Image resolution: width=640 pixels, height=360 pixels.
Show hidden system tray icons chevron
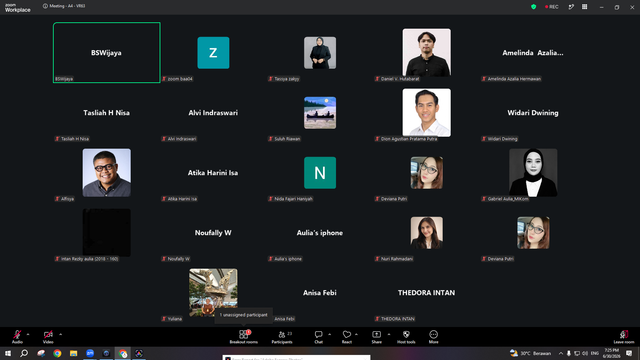561,353
